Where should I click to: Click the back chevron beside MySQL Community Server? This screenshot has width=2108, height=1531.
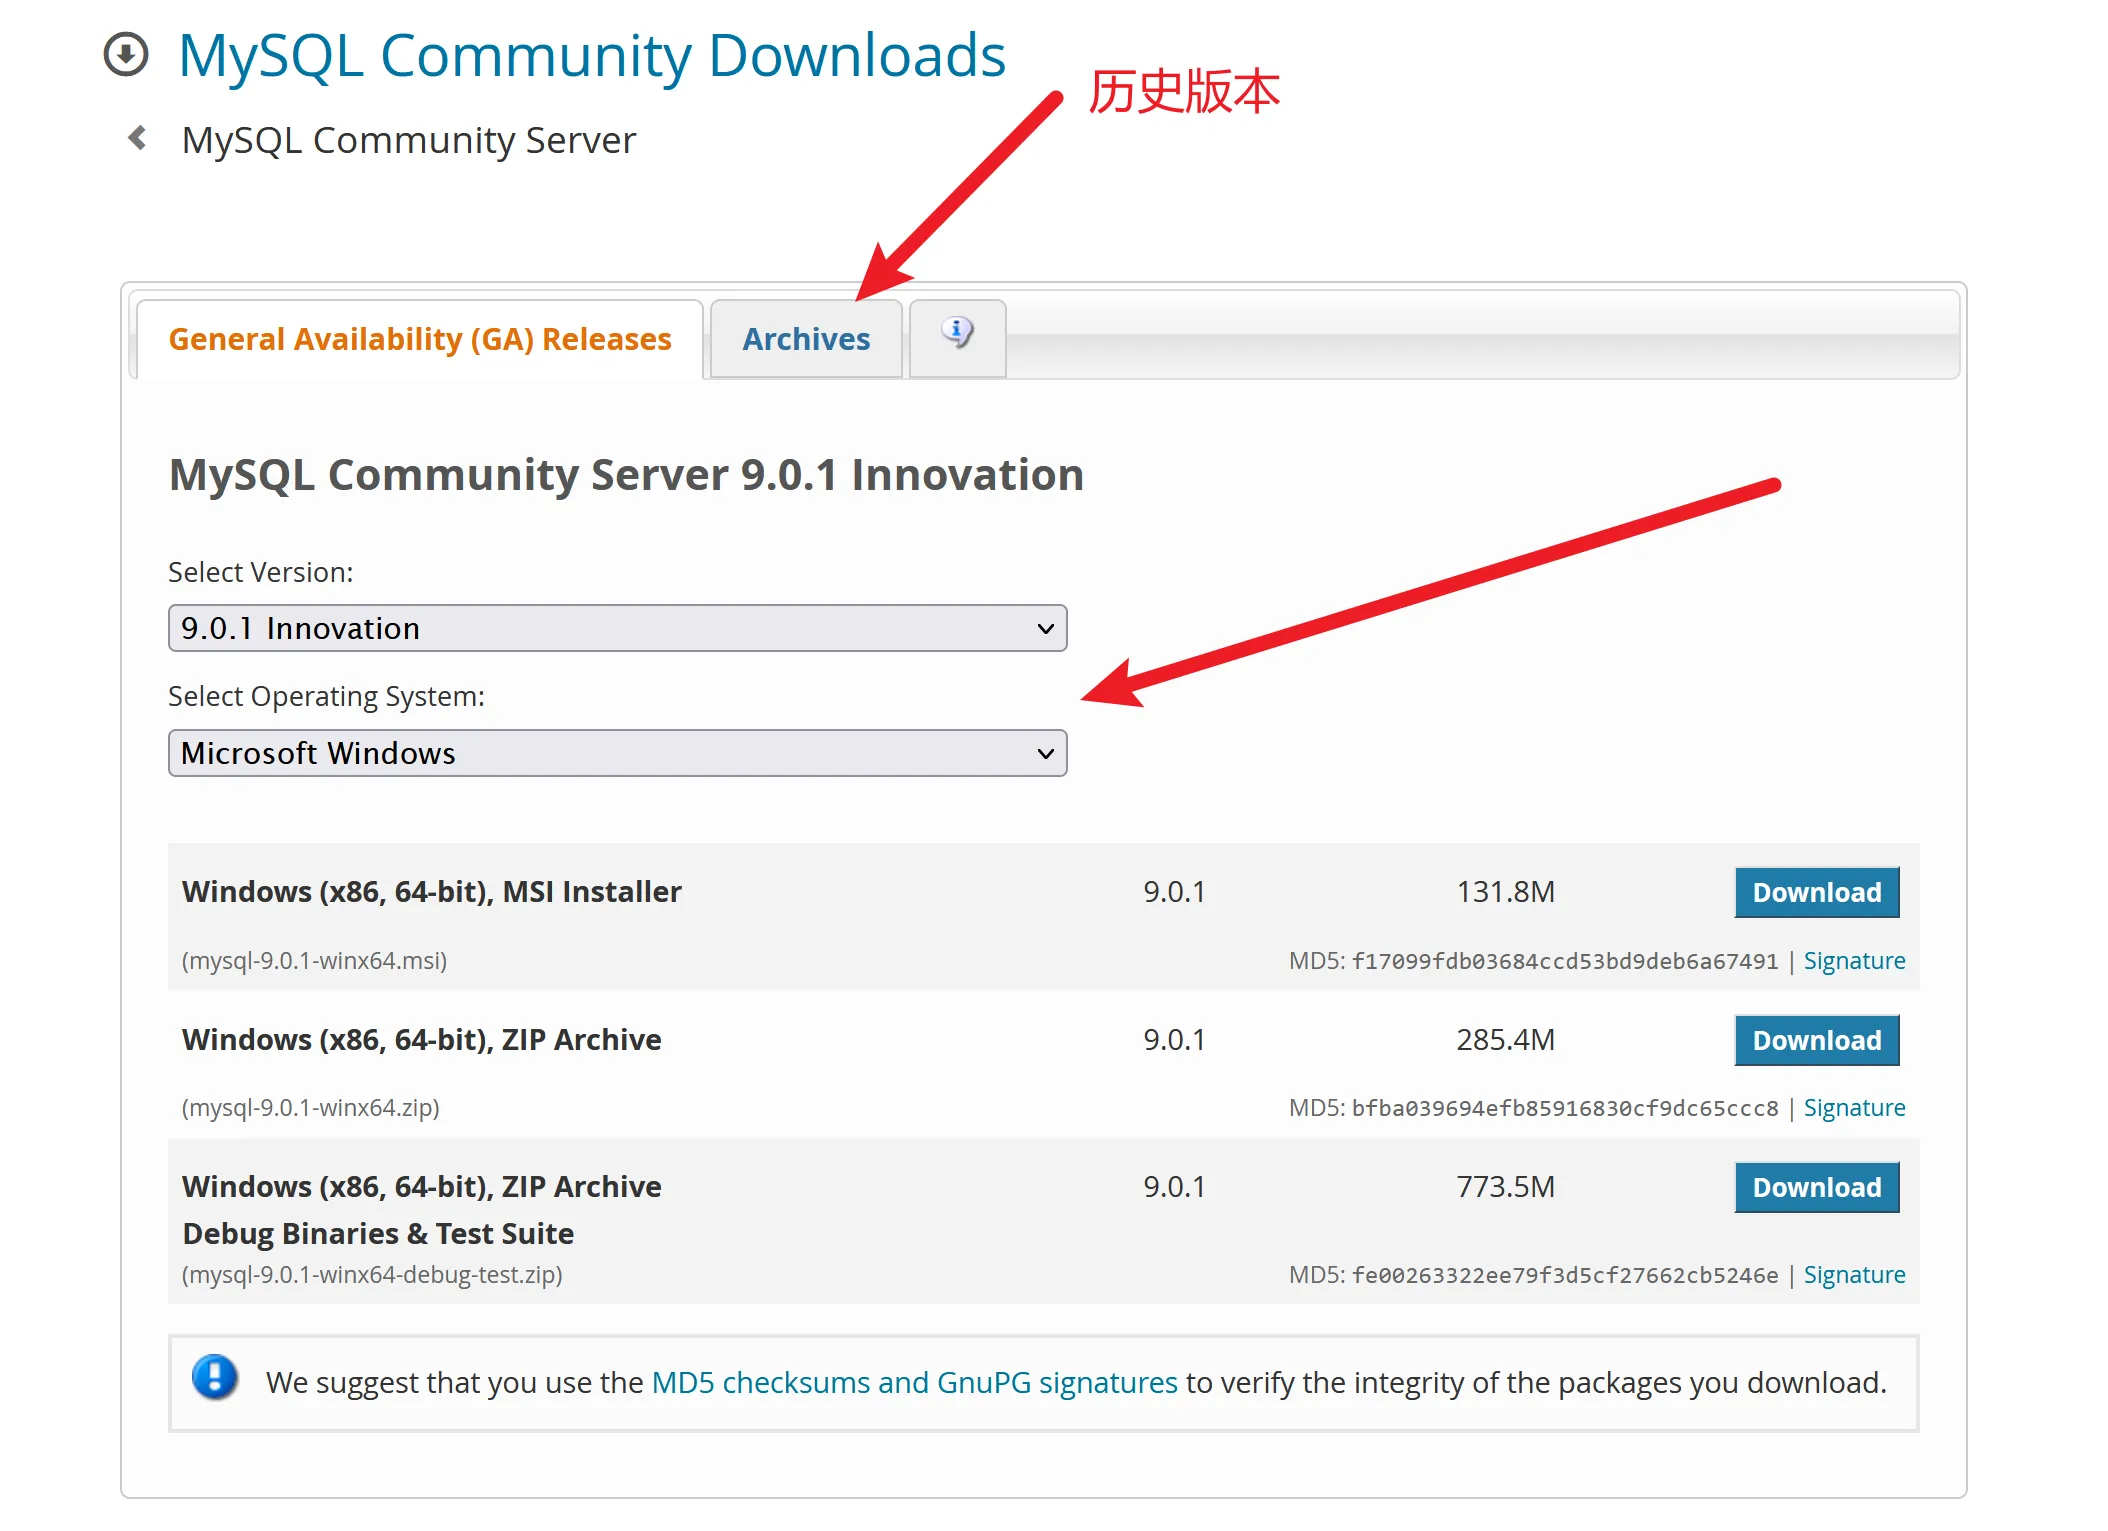click(138, 138)
